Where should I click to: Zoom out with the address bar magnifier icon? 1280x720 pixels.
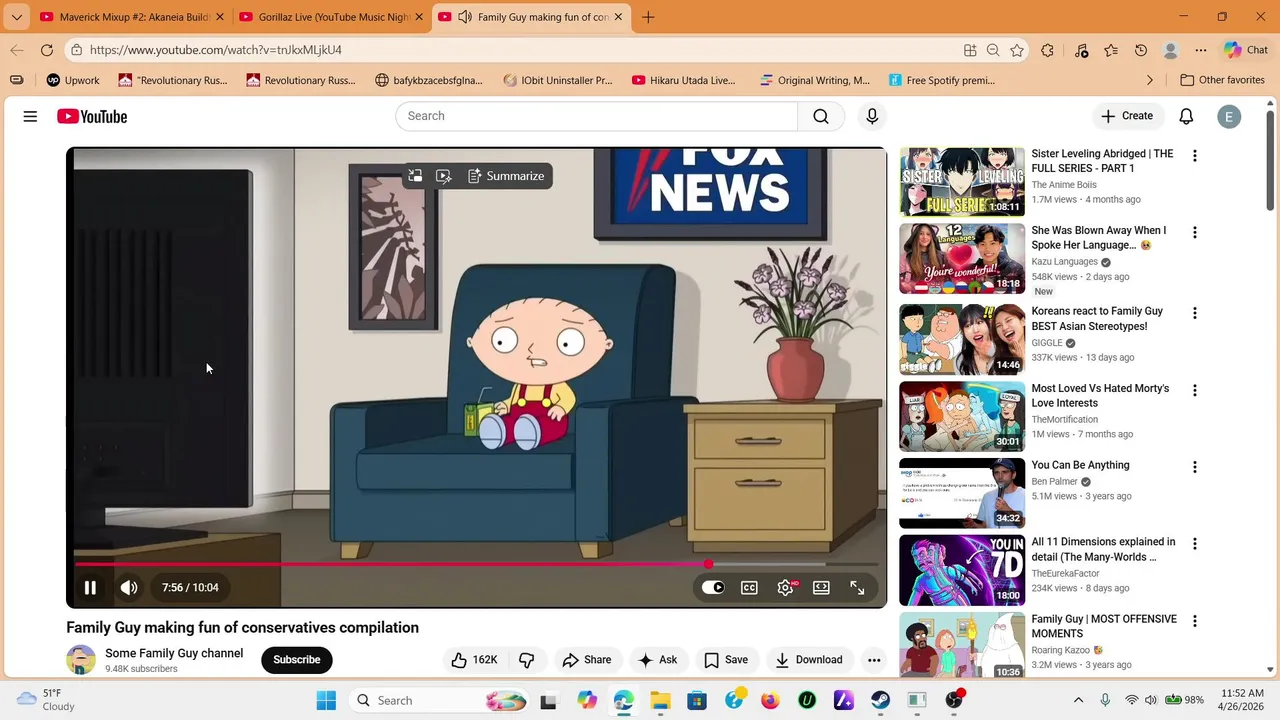click(993, 50)
